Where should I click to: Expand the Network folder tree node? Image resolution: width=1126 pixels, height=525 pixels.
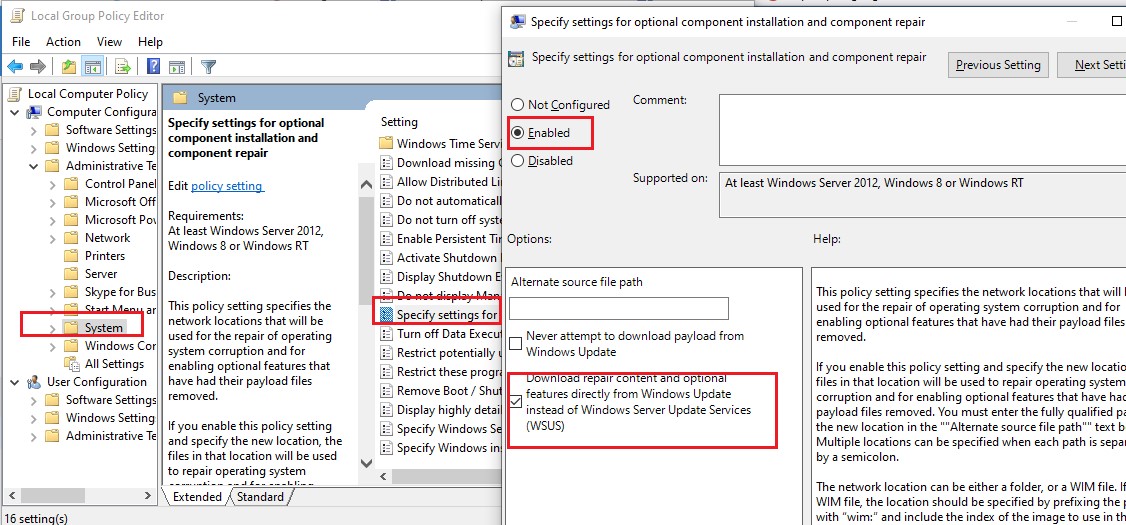pos(52,238)
